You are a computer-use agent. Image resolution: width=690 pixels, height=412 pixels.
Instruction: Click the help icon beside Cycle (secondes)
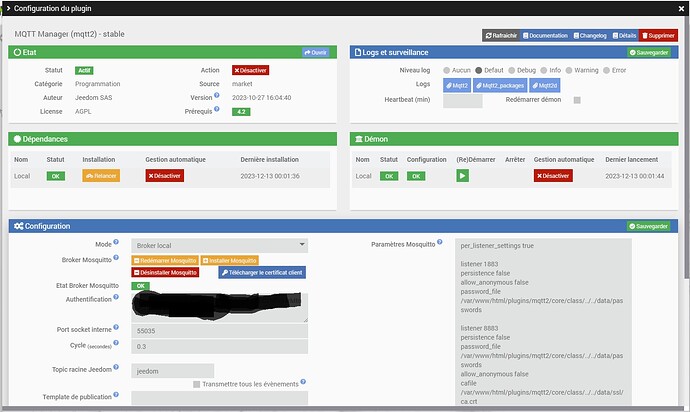click(x=116, y=342)
